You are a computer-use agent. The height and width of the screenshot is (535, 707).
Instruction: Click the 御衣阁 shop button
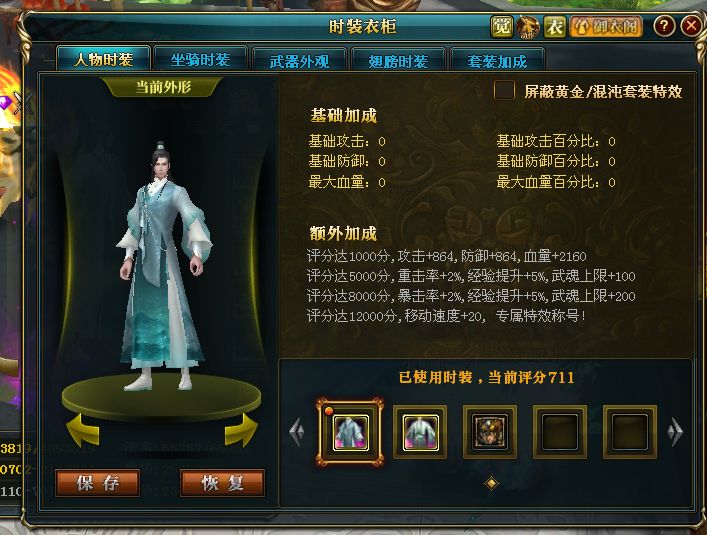click(x=606, y=27)
